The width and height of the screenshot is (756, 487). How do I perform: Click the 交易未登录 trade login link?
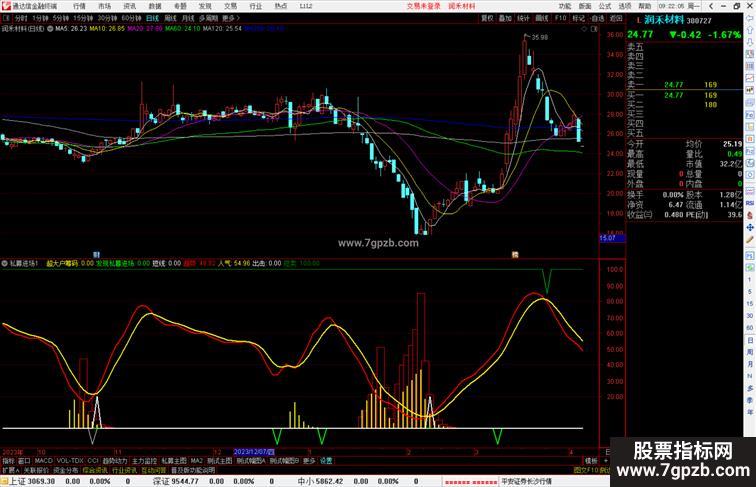(x=423, y=6)
